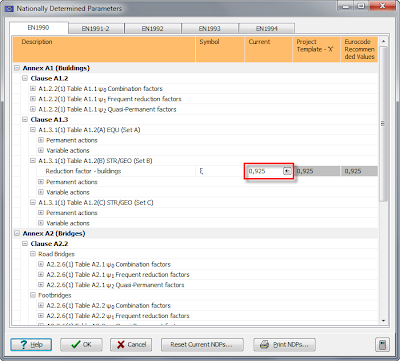Collapse the Road Bridges node

(x=33, y=254)
